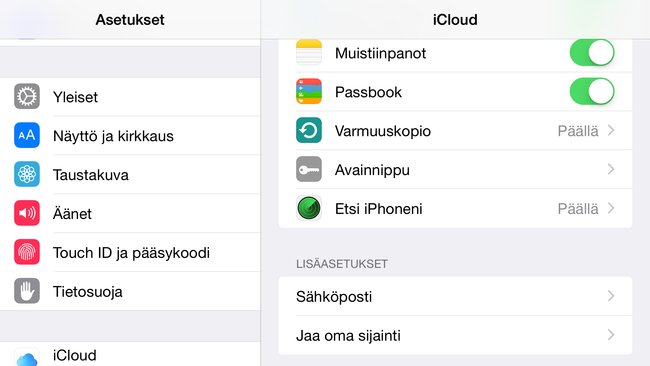Select iCloud in the settings sidebar

130,354
